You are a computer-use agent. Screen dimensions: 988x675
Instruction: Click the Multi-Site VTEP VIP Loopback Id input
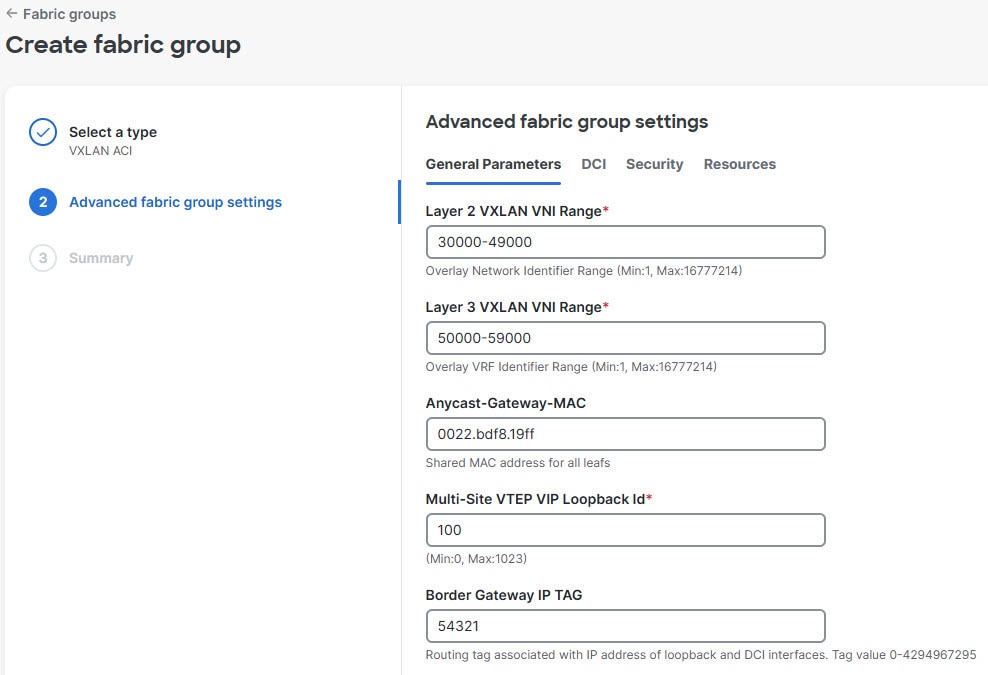pos(625,530)
